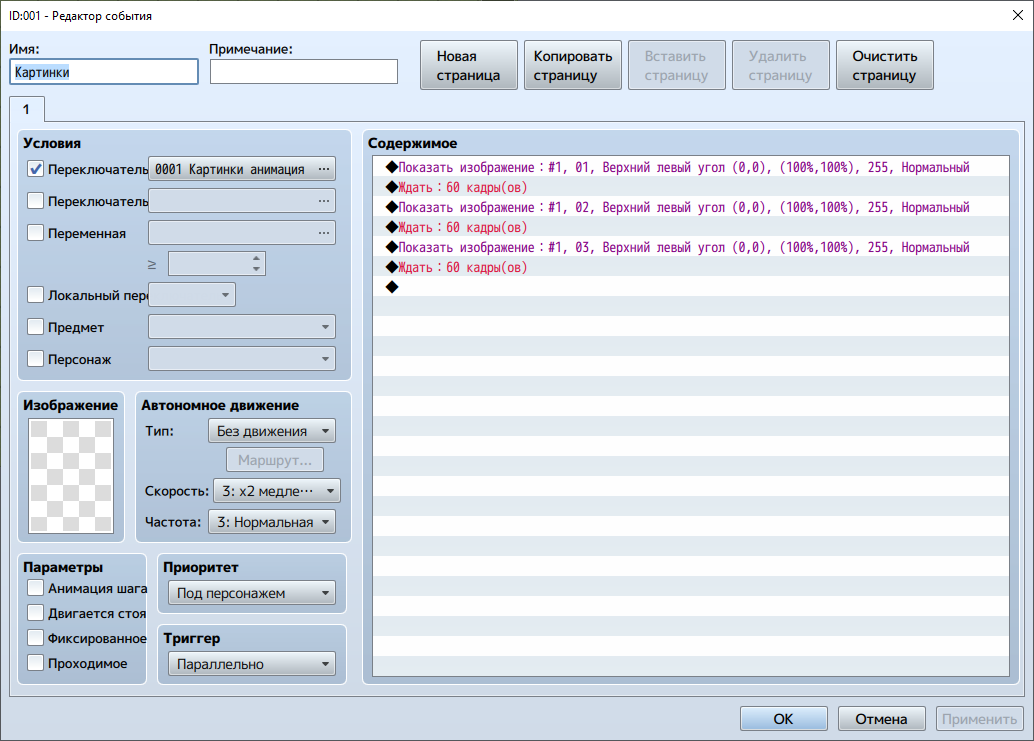
Task: Select the show image #1, 03 command
Action: (690, 247)
